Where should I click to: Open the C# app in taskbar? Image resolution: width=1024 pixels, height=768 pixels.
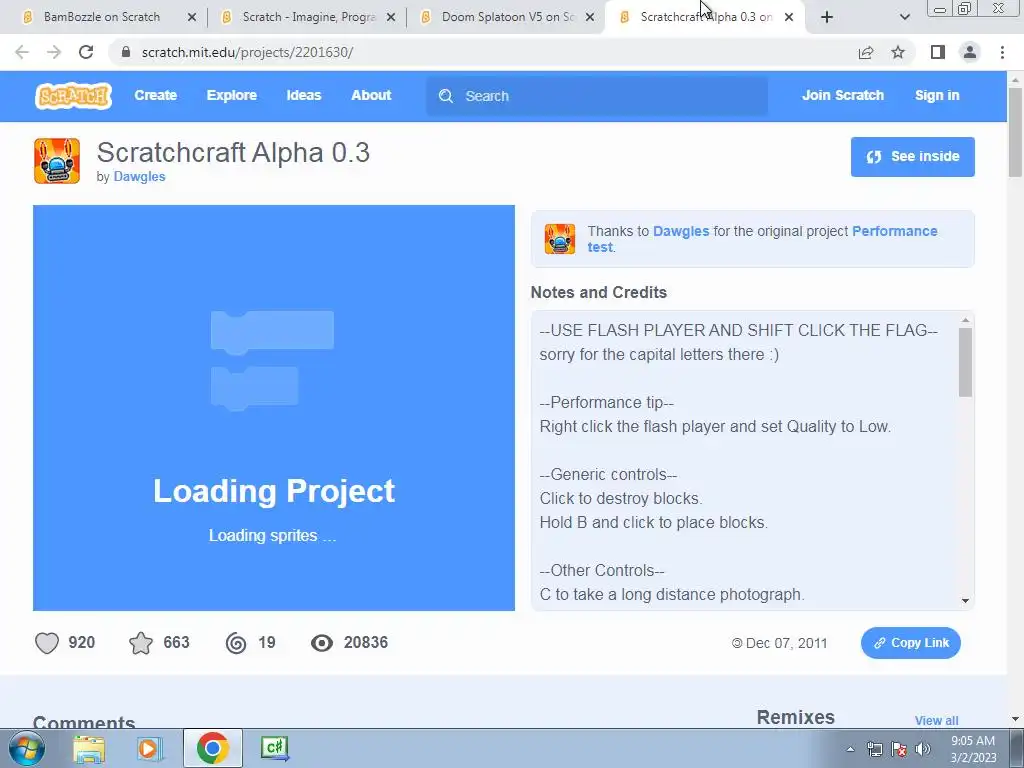click(x=274, y=747)
